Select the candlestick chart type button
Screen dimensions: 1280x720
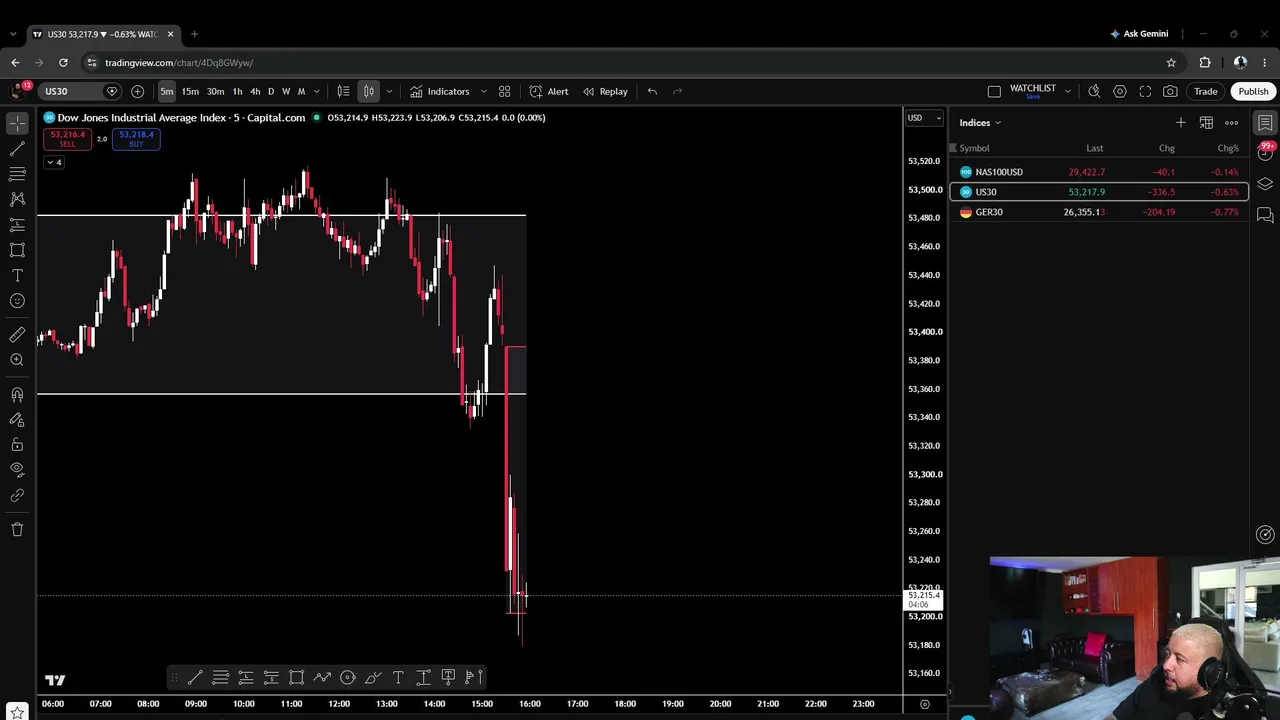point(369,91)
